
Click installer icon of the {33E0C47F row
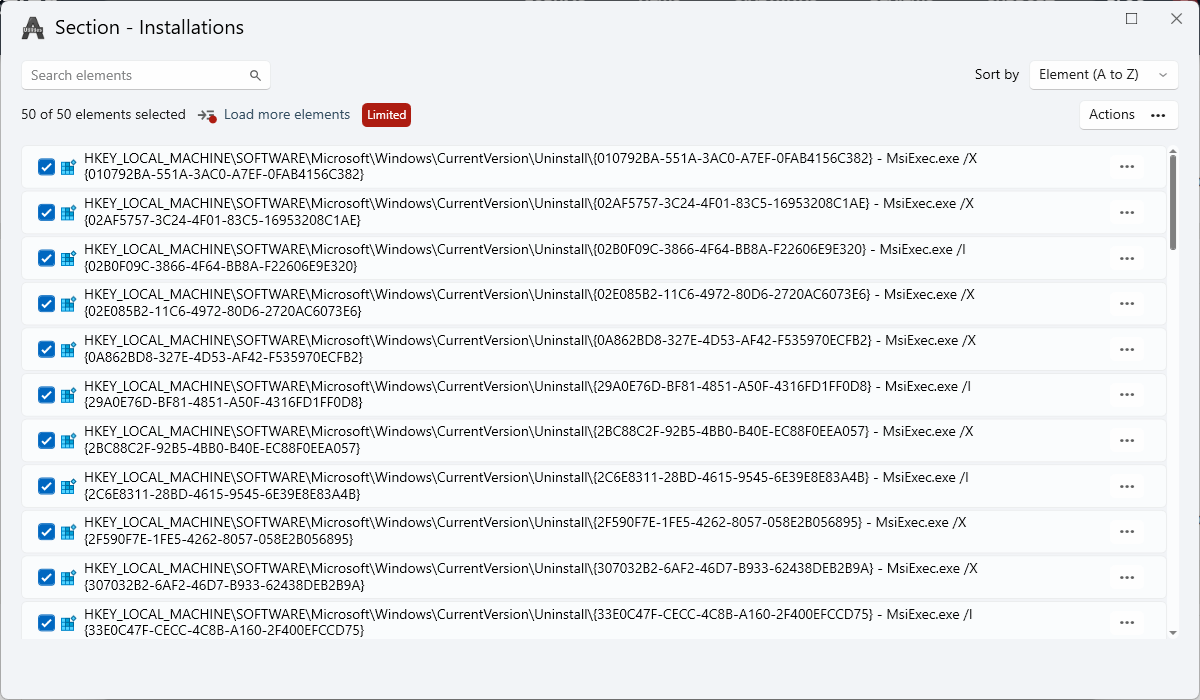pyautogui.click(x=69, y=623)
